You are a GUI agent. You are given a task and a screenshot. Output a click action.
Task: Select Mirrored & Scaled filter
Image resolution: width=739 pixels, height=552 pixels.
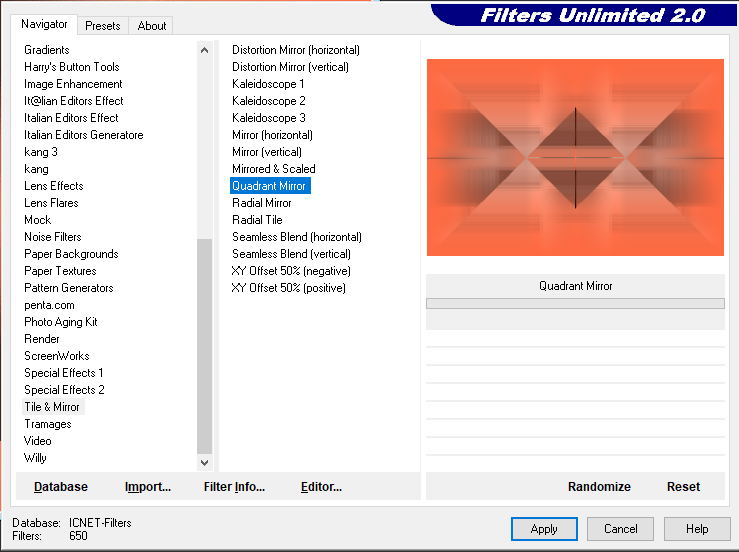click(x=274, y=169)
